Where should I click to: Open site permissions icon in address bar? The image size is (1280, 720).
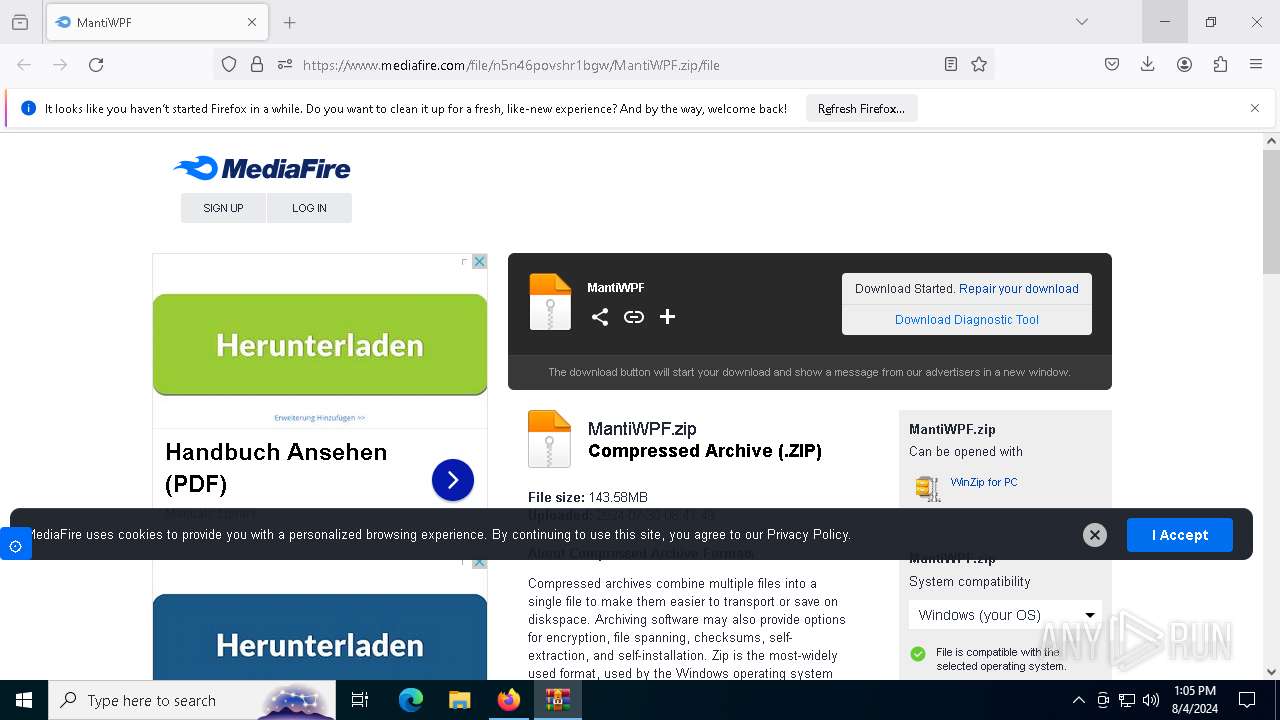pyautogui.click(x=285, y=64)
